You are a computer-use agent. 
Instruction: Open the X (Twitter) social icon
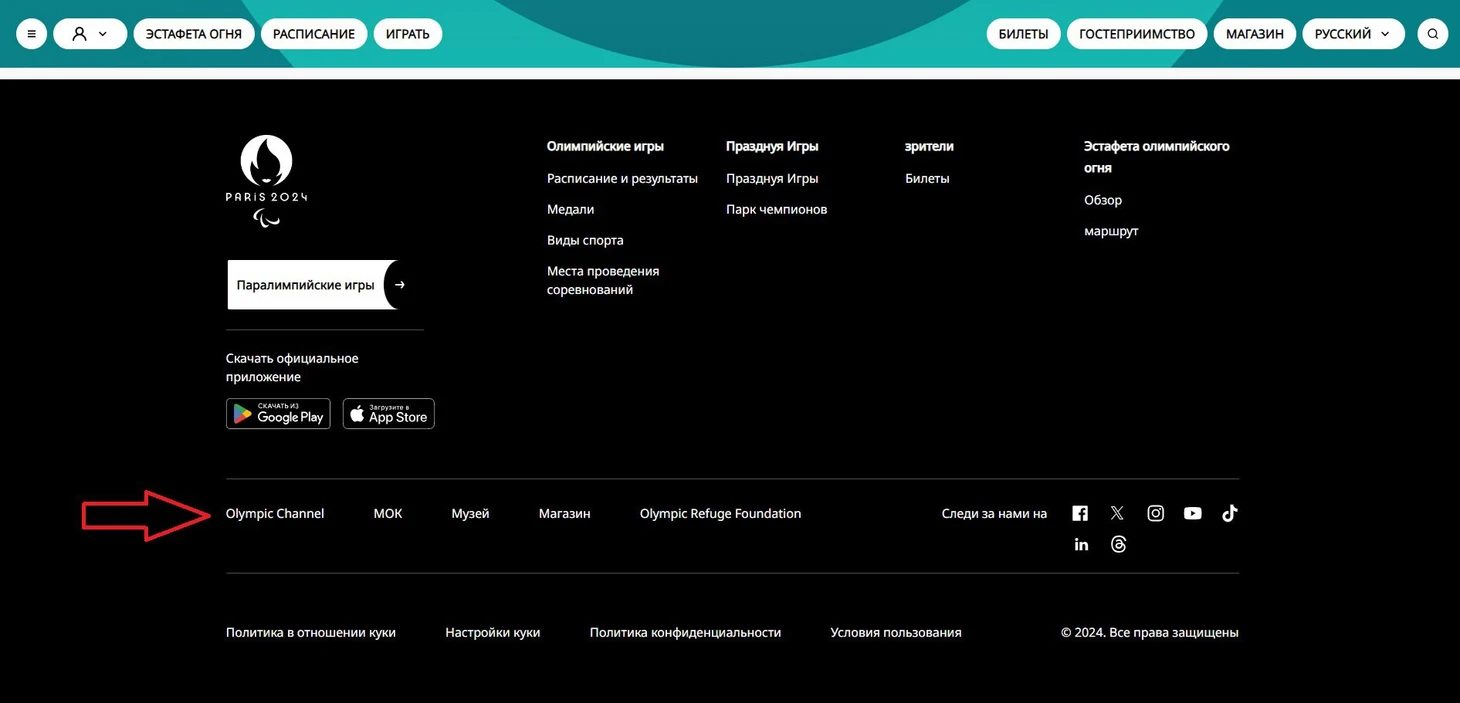point(1117,513)
